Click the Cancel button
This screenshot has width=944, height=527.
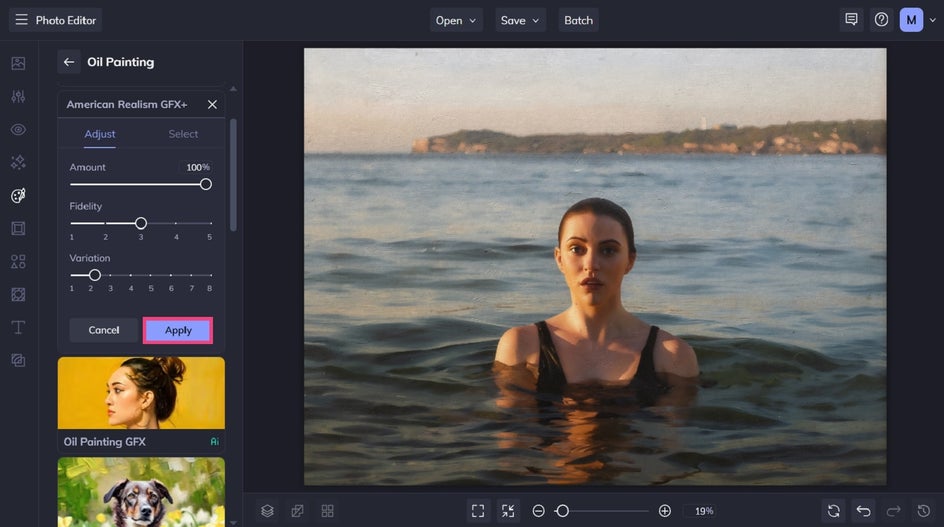pyautogui.click(x=104, y=330)
